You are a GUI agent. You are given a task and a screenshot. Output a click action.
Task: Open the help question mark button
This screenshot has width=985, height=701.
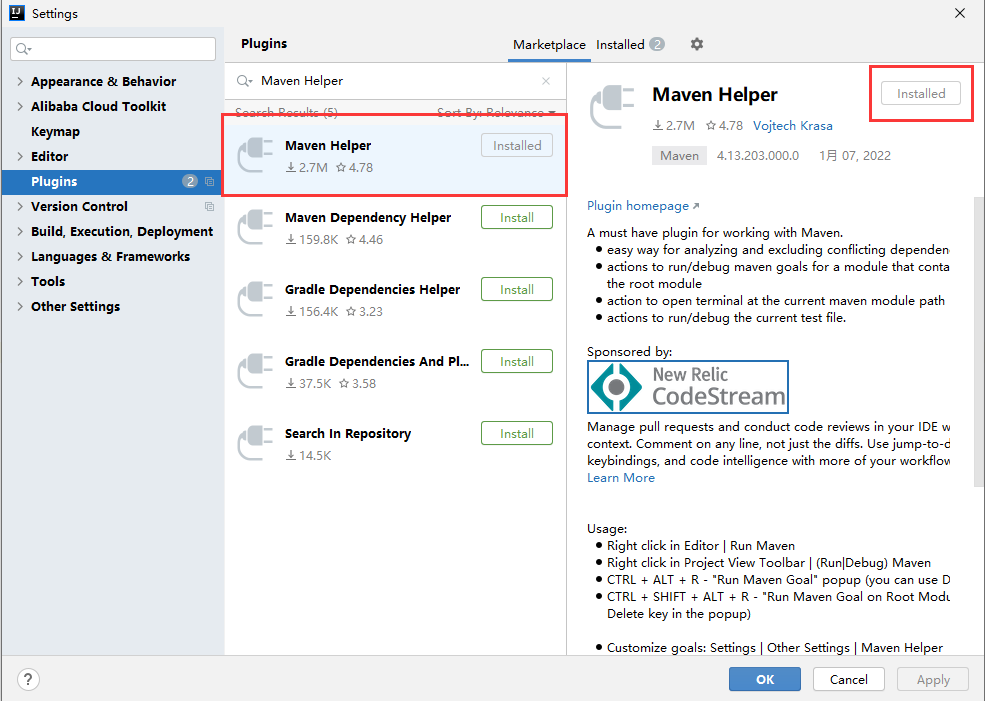(x=28, y=679)
